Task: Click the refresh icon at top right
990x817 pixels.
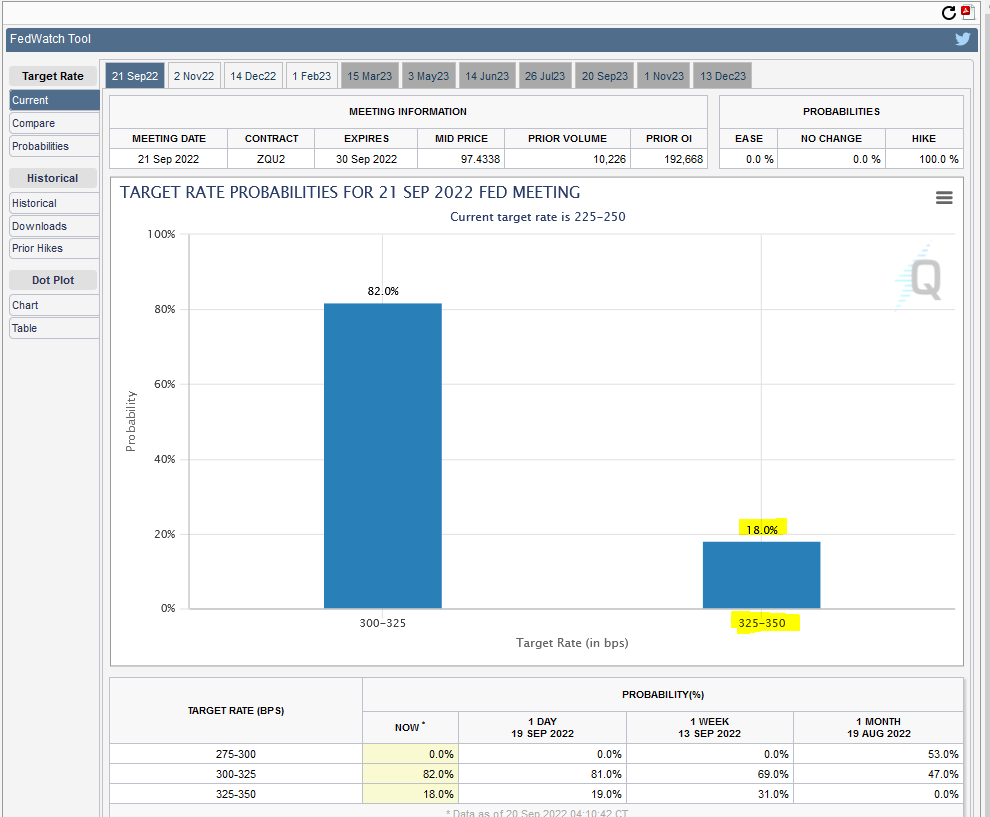Action: 948,13
